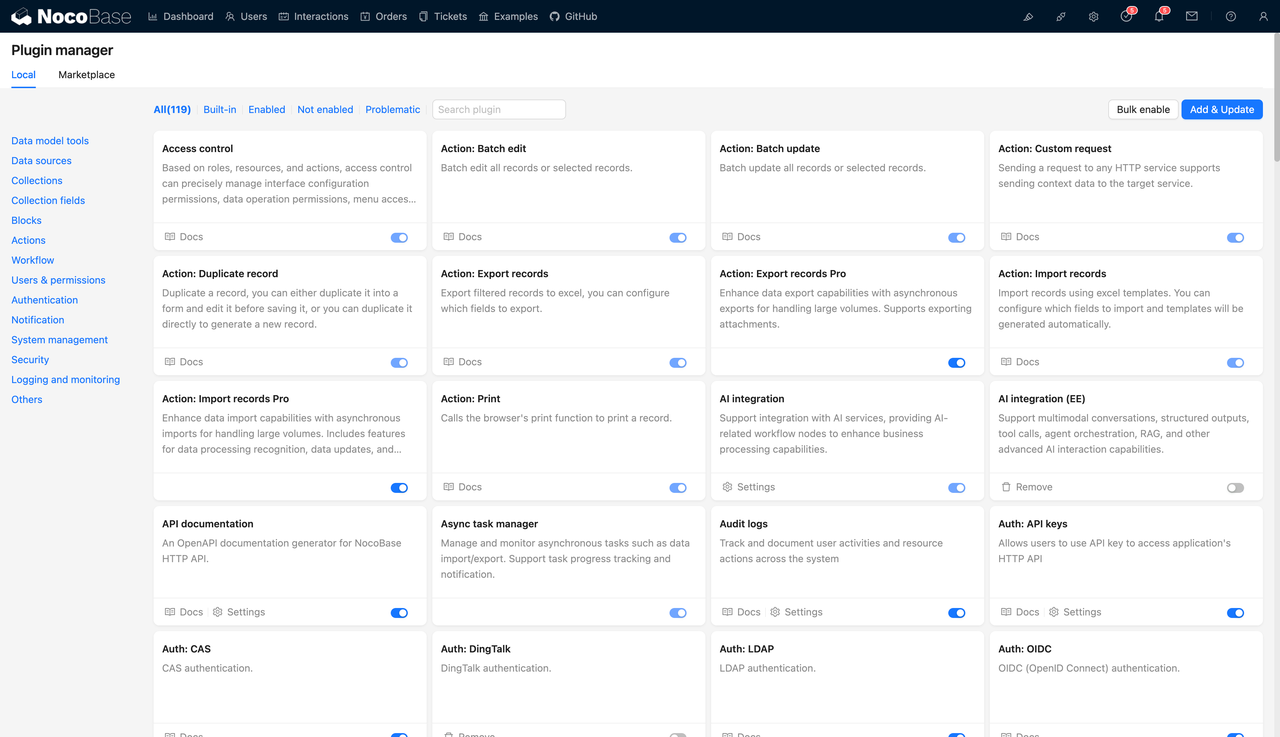Click Docs icon on Action: Duplicate record card

coord(170,362)
